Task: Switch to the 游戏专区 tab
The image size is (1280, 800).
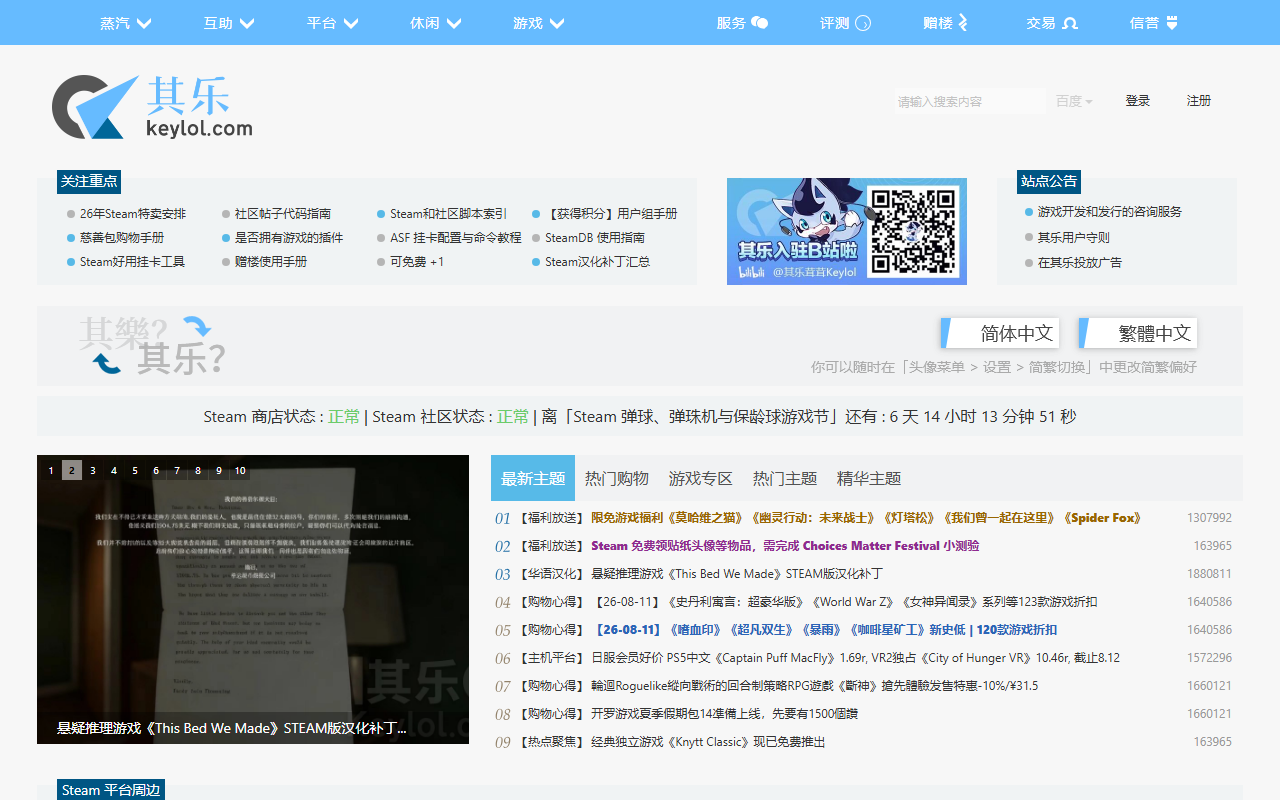Action: 701,478
